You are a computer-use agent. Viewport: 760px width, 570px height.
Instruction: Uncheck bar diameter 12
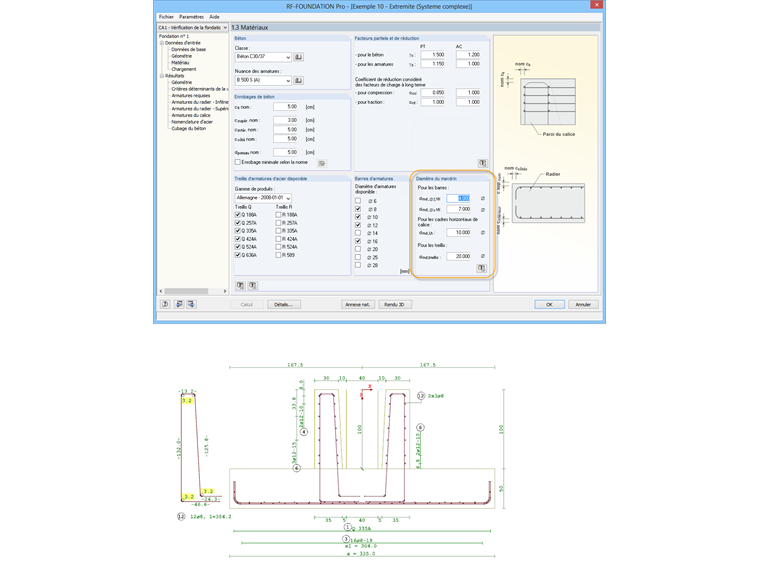coord(358,225)
